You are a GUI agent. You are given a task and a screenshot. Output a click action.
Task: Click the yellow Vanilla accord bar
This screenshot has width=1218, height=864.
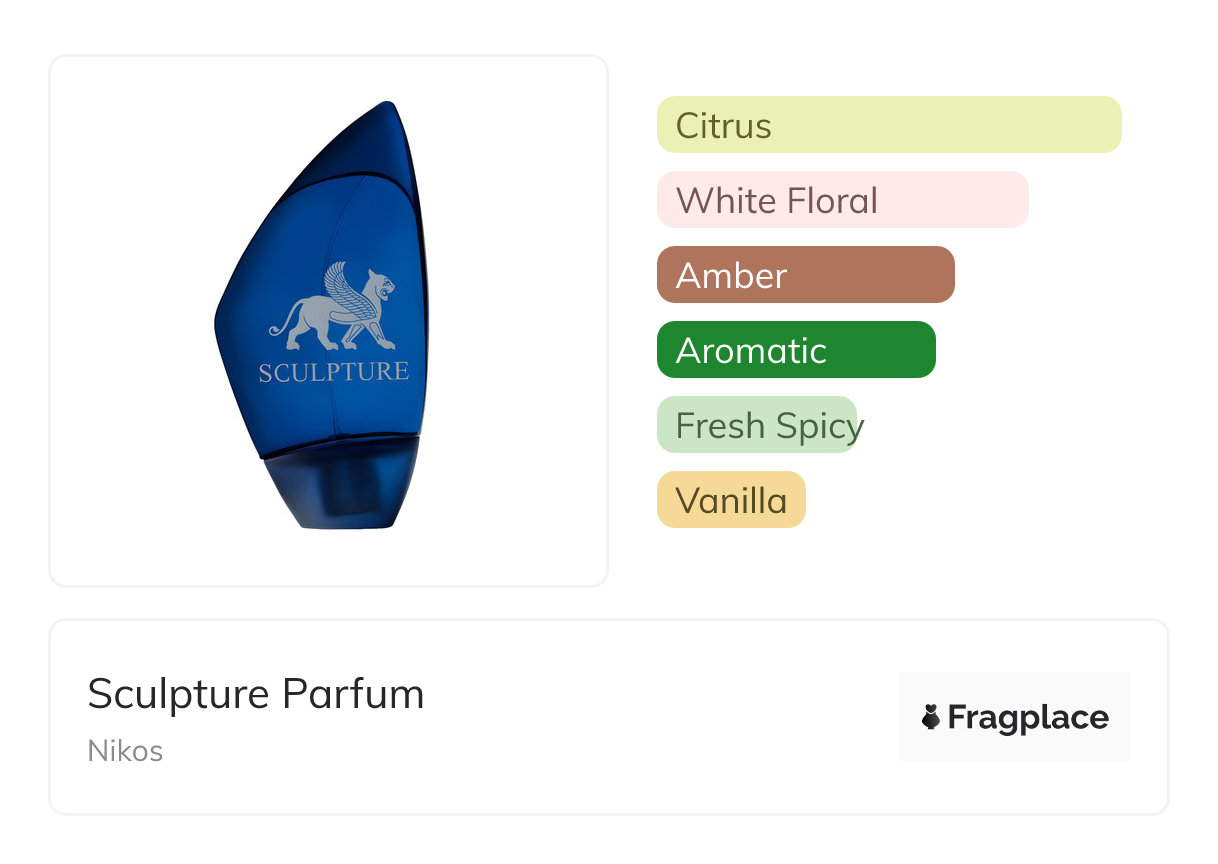coord(731,500)
